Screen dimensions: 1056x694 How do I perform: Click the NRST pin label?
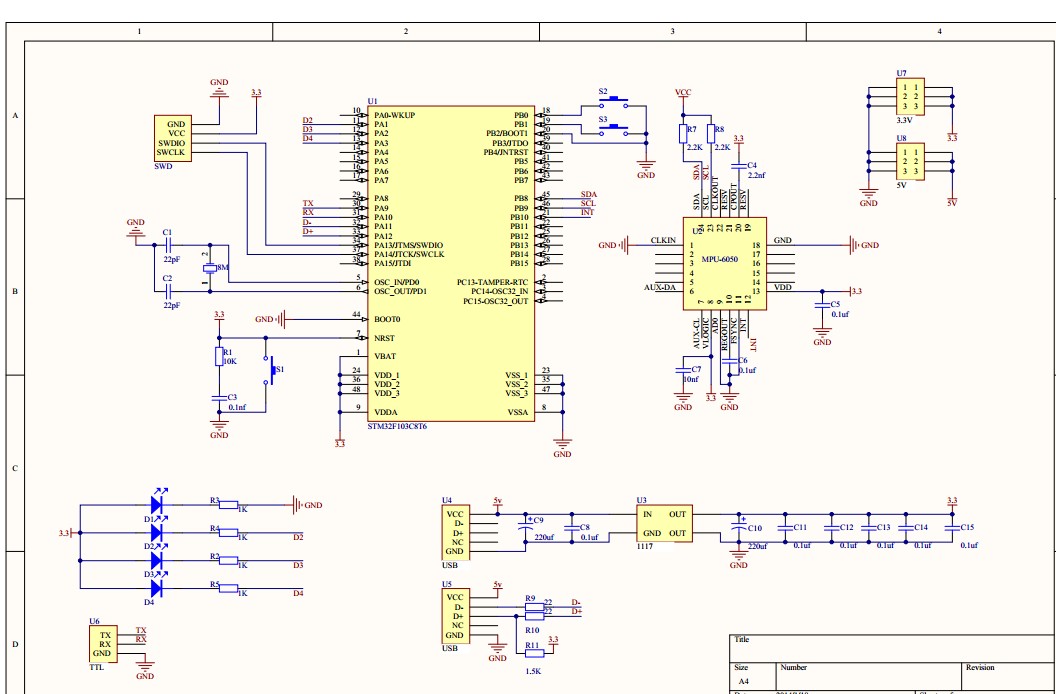point(385,338)
